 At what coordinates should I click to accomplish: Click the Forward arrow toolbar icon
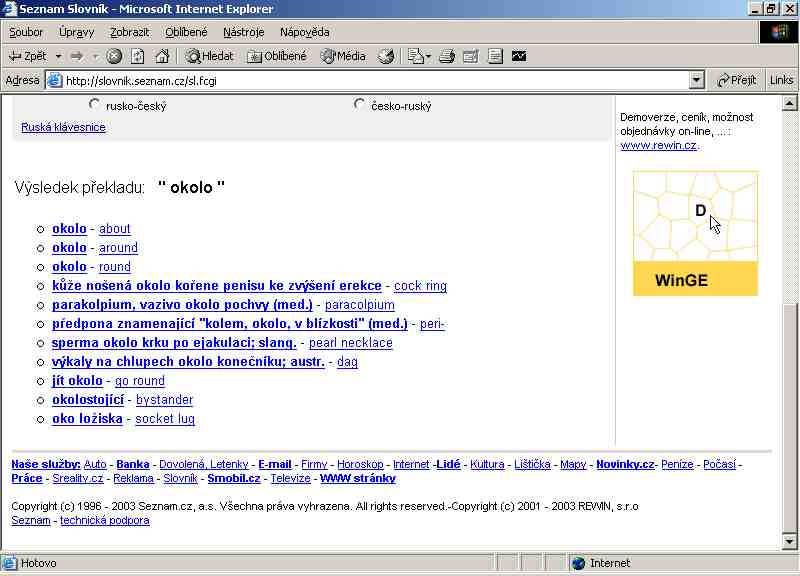click(x=77, y=56)
